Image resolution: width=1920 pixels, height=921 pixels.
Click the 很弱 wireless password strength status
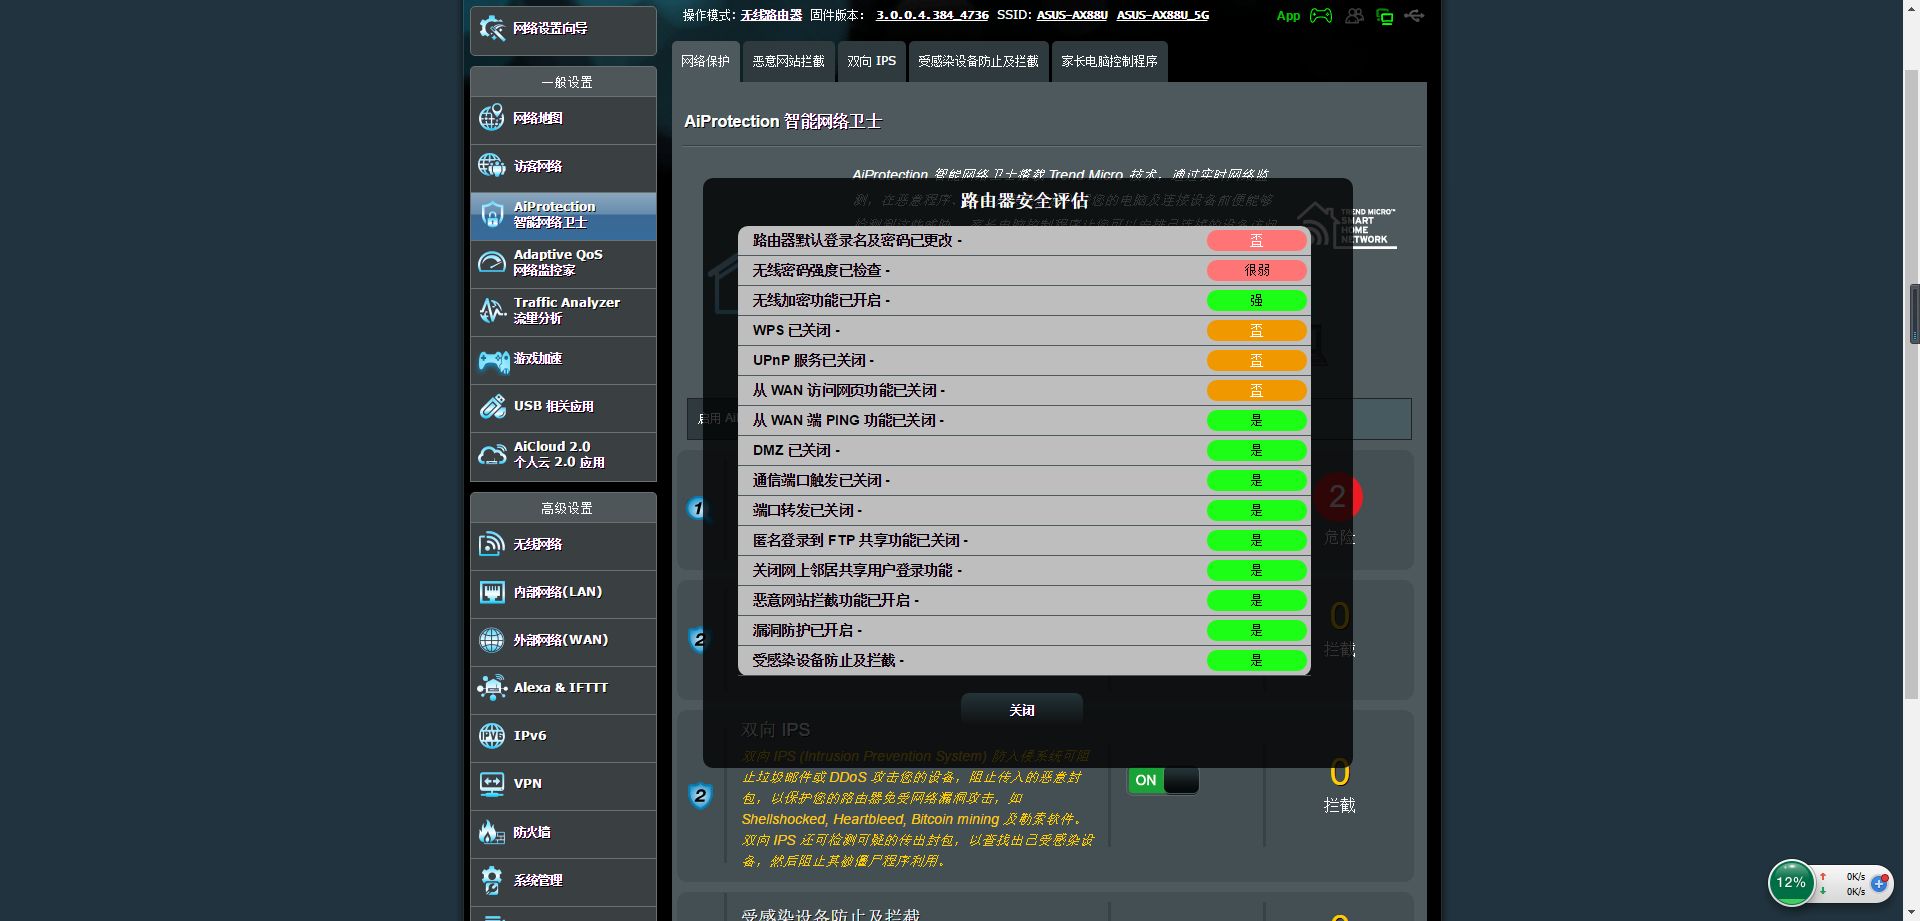tap(1257, 270)
